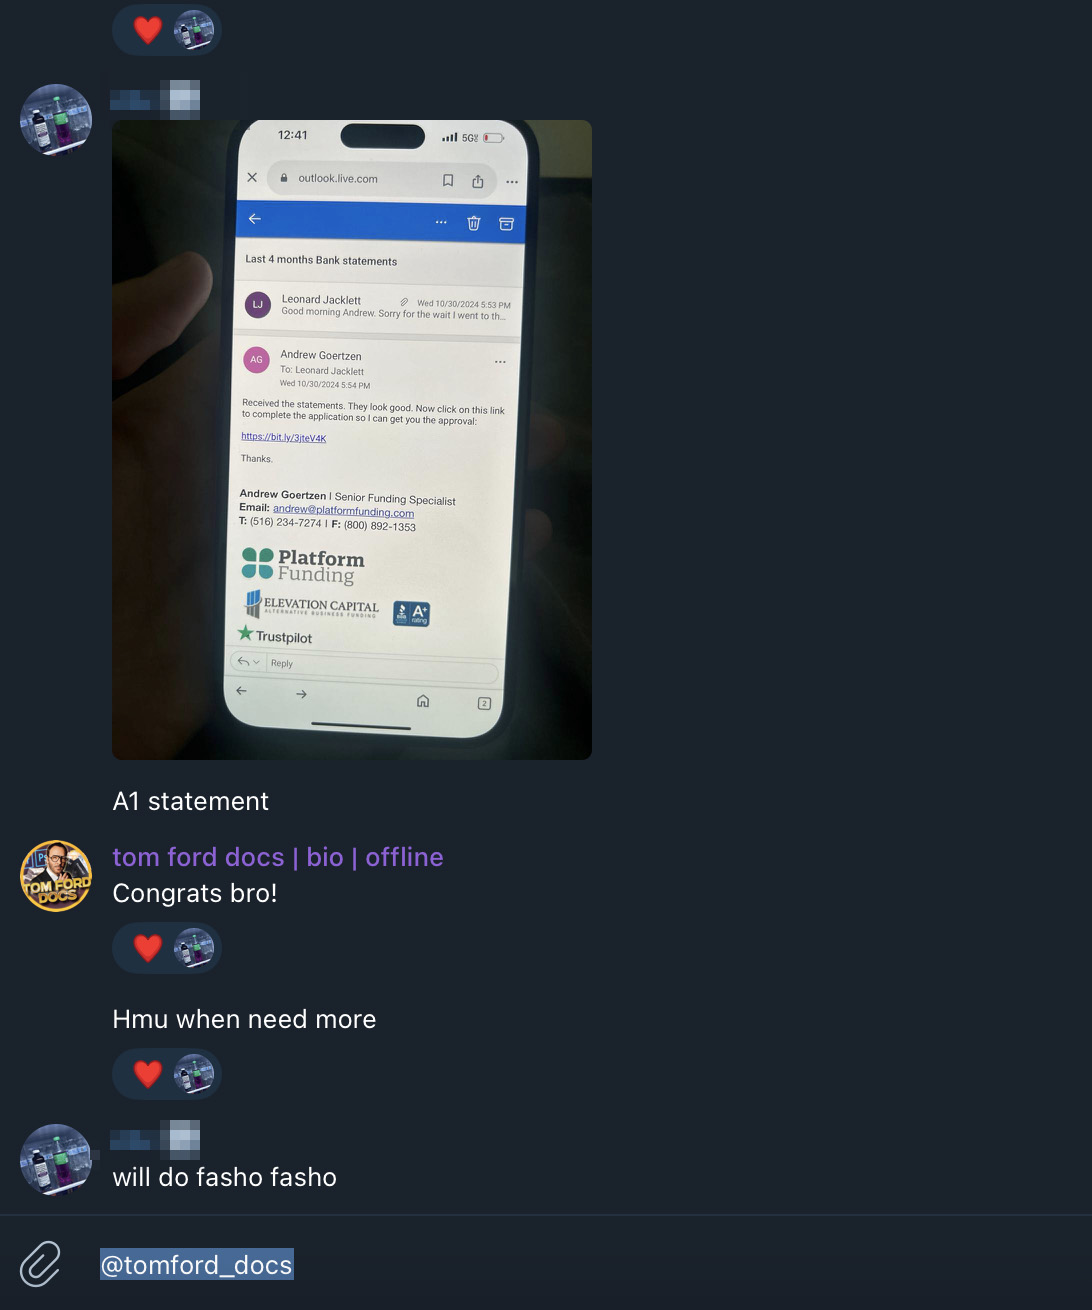This screenshot has height=1310, width=1092.
Task: Click the heart reaction under 'Congrats bro!'
Action: pyautogui.click(x=148, y=947)
